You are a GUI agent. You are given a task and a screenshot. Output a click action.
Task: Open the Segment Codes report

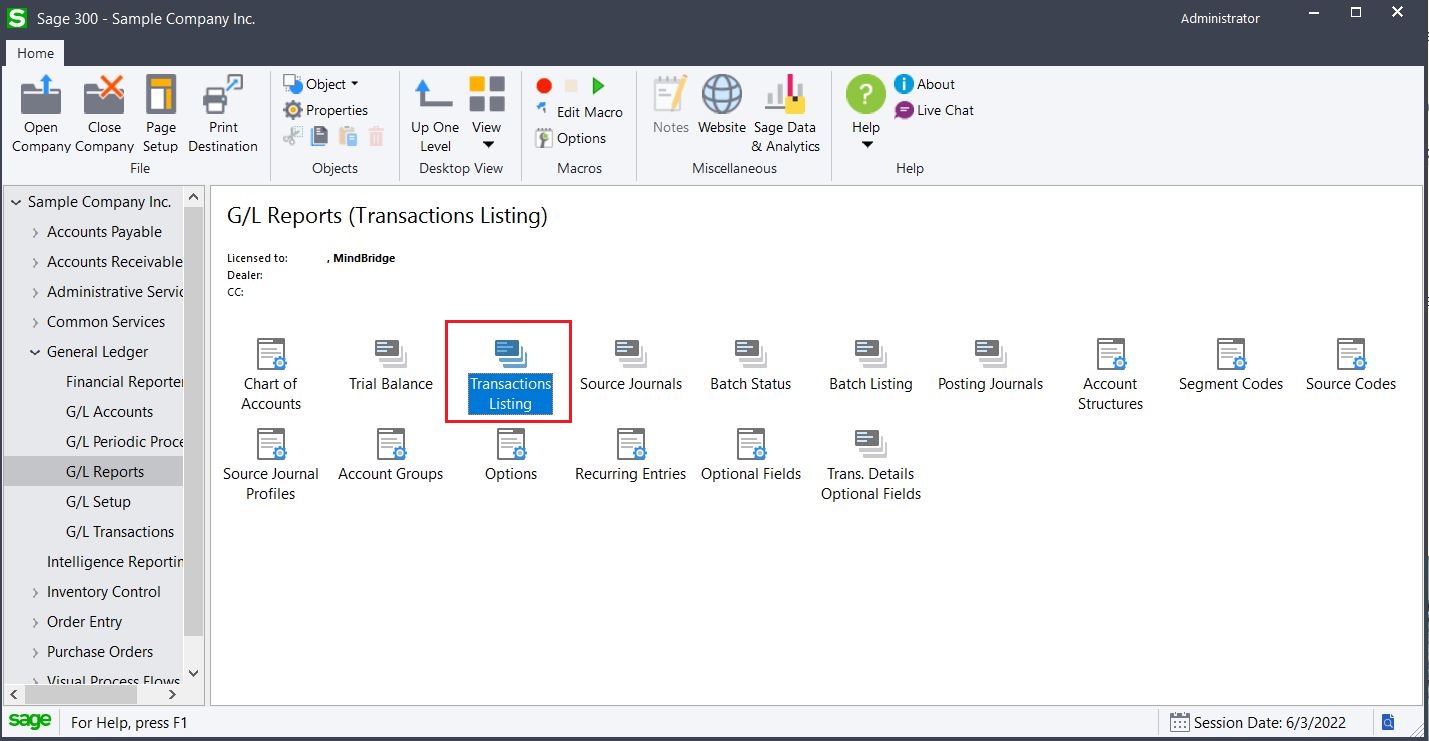tap(1230, 360)
